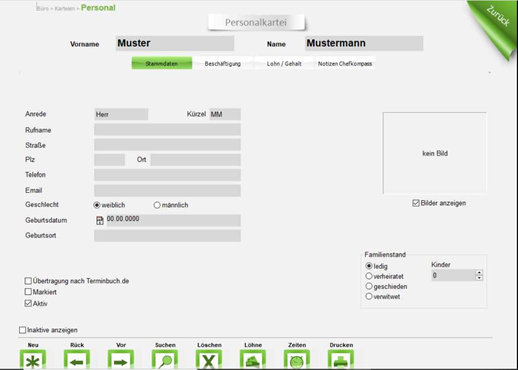518x370 pixels.
Task: Enable Übertragung nach Terminbuch.de checkbox
Action: tap(28, 281)
